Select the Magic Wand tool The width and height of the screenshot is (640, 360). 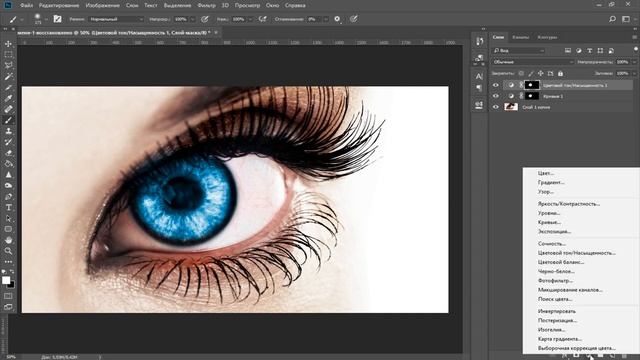coord(8,76)
